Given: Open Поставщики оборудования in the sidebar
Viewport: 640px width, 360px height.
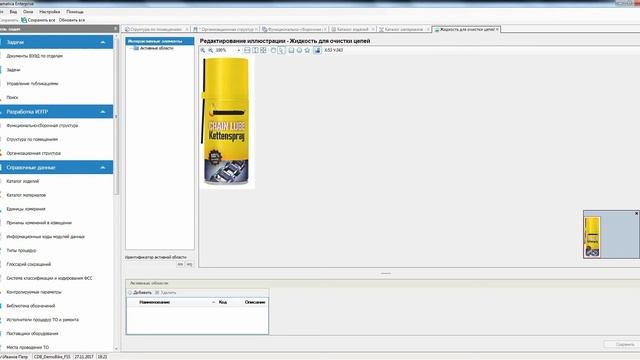Looking at the screenshot, I should [32, 334].
